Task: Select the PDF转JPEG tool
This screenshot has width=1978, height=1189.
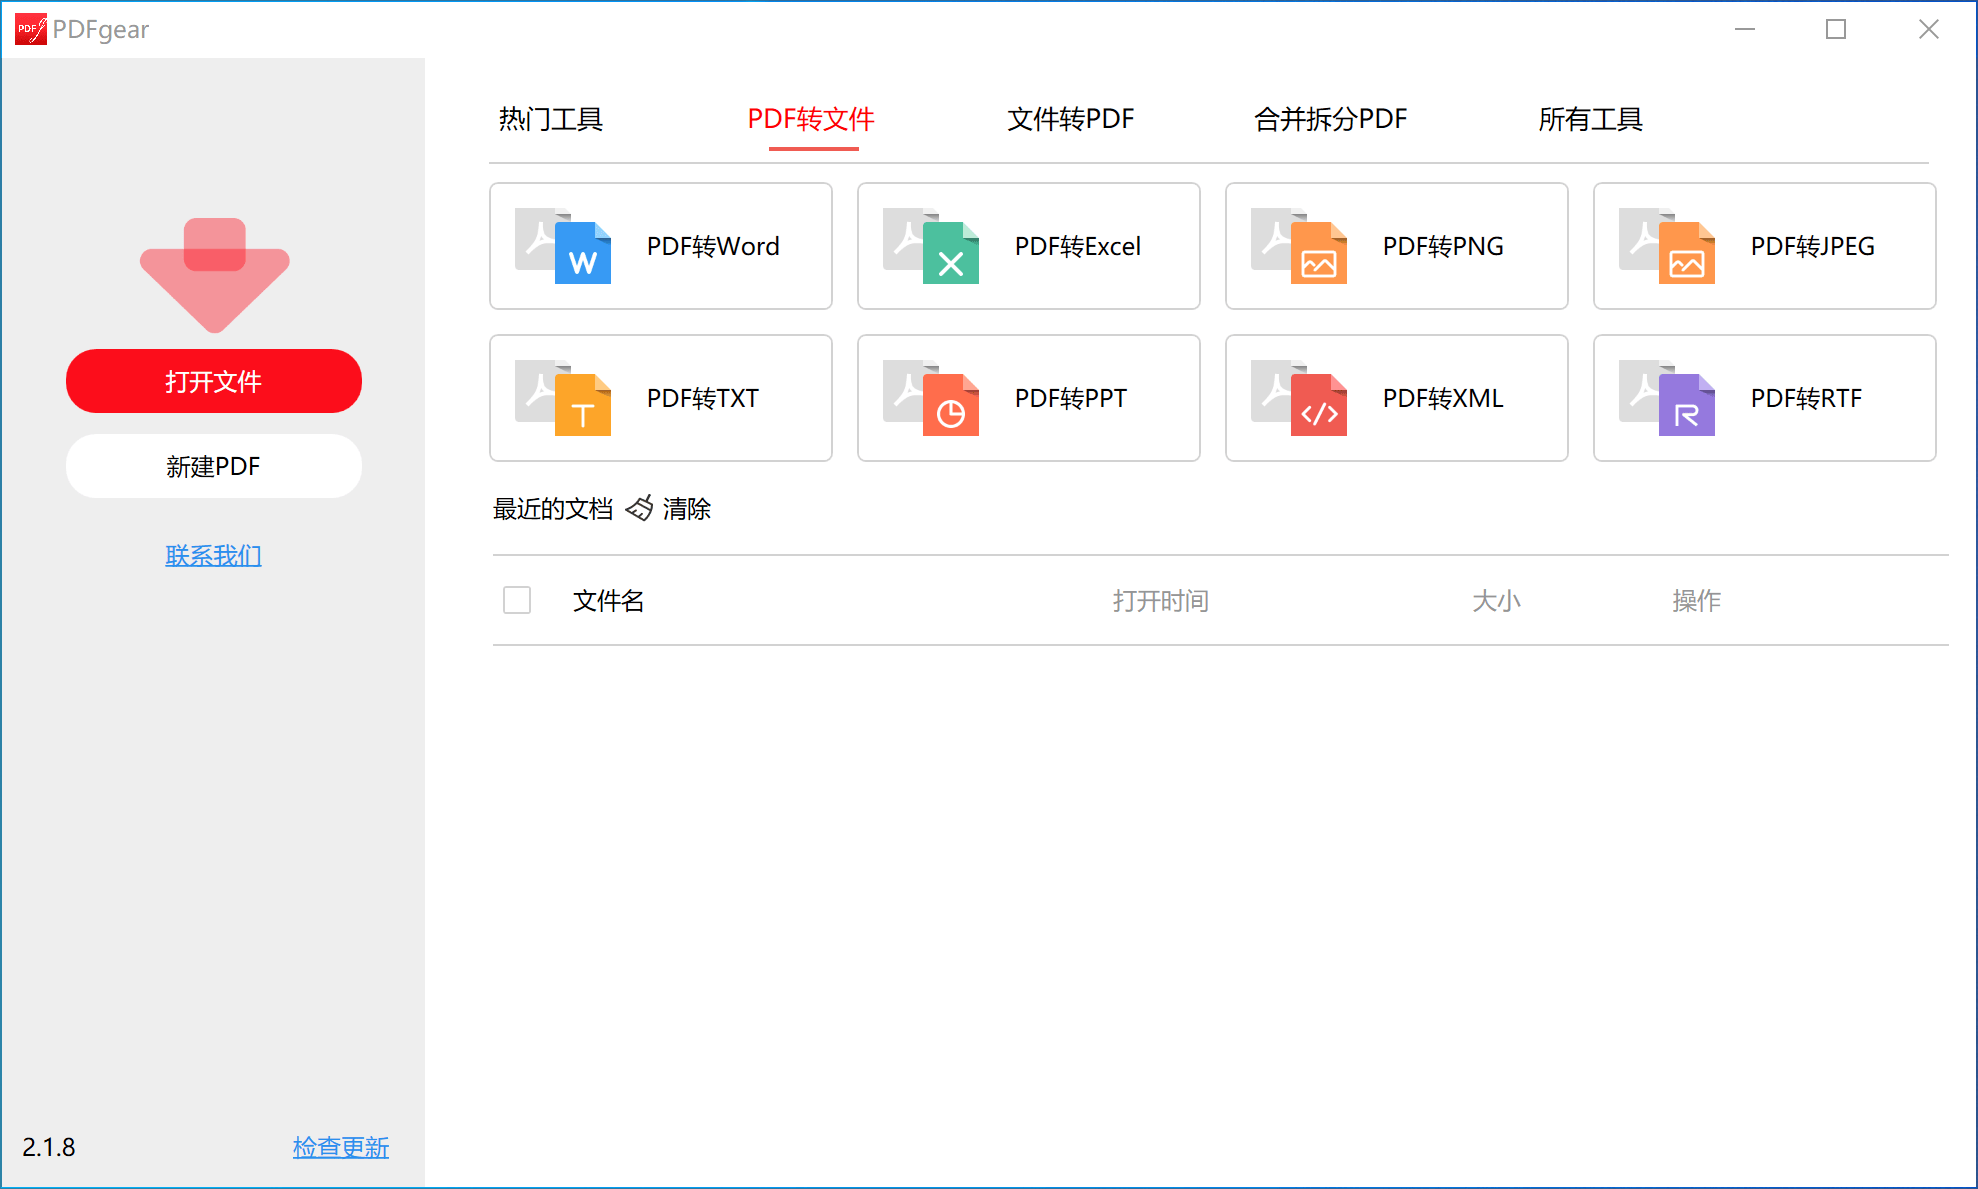Action: (1764, 246)
